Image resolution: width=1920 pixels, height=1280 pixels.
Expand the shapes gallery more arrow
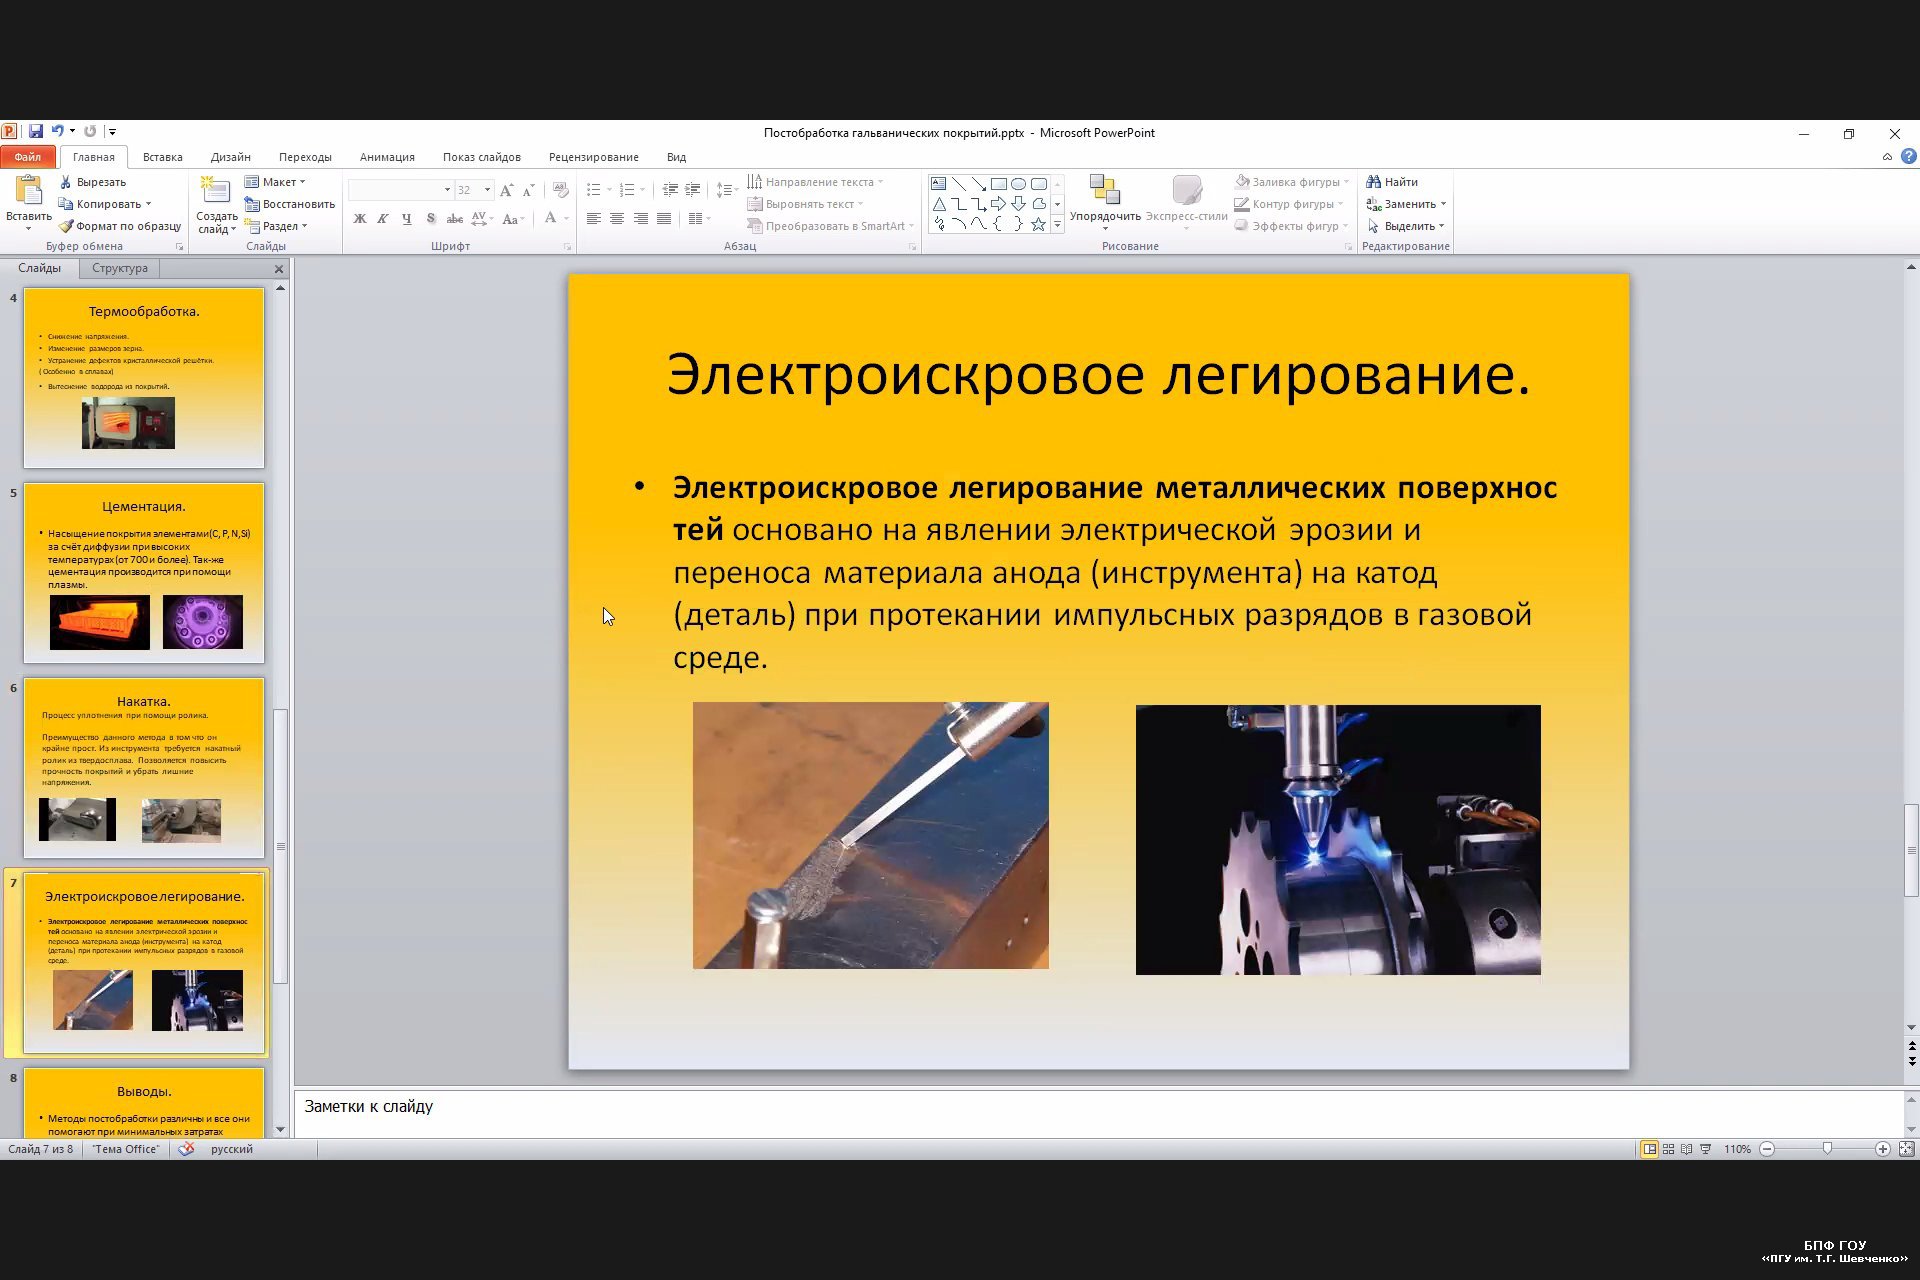click(x=1057, y=225)
